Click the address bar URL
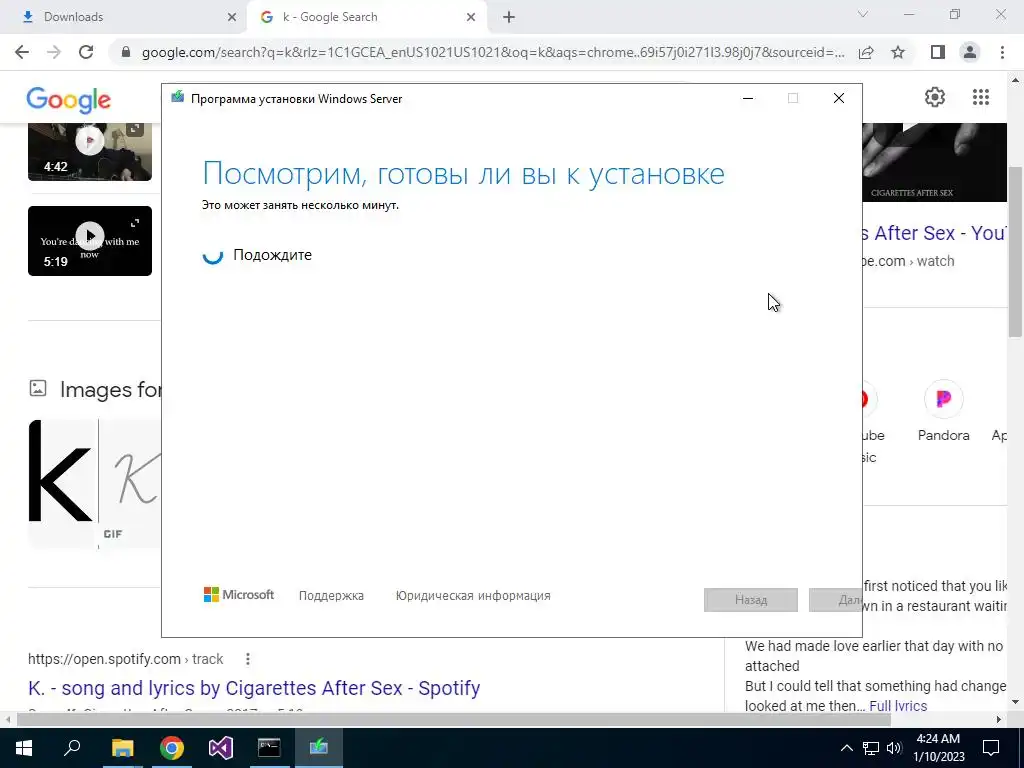Image resolution: width=1024 pixels, height=768 pixels. coord(493,52)
